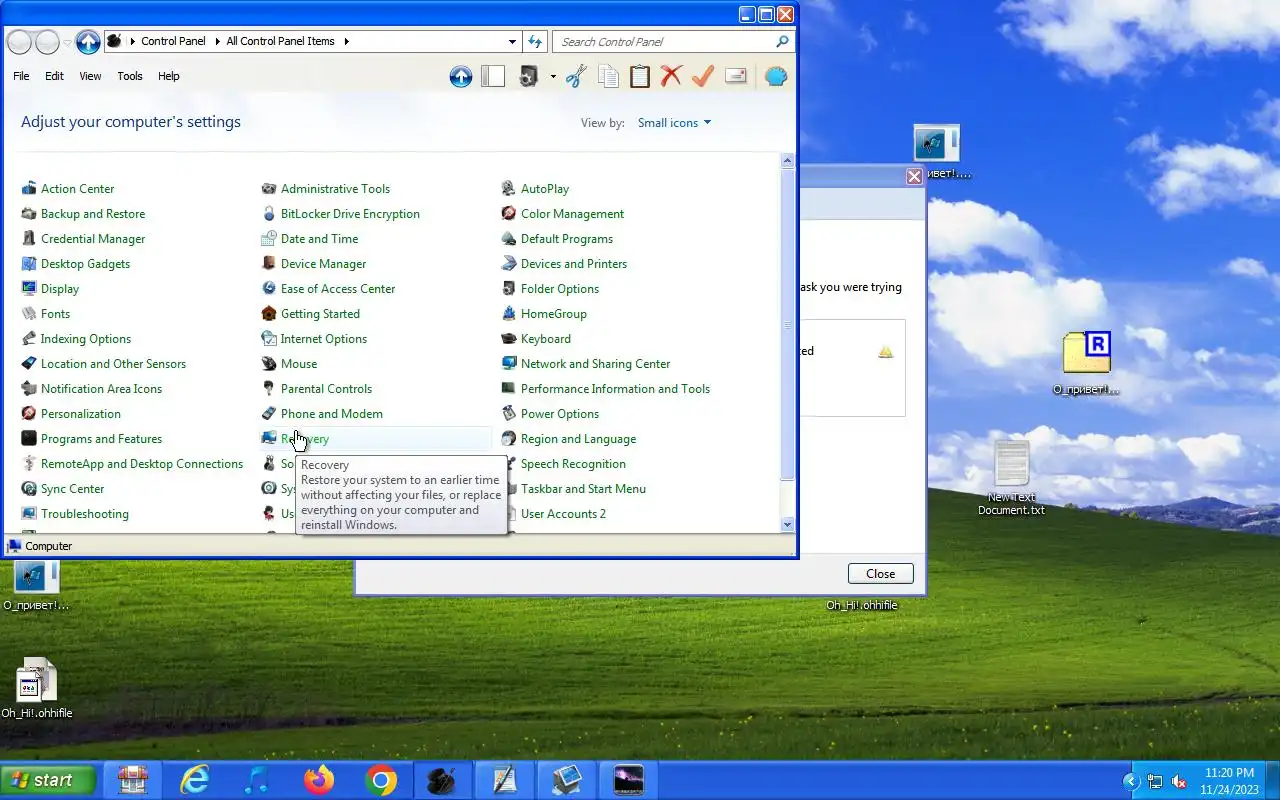1280x800 pixels.
Task: Click the vertical scrollbar down arrow
Action: pos(787,525)
